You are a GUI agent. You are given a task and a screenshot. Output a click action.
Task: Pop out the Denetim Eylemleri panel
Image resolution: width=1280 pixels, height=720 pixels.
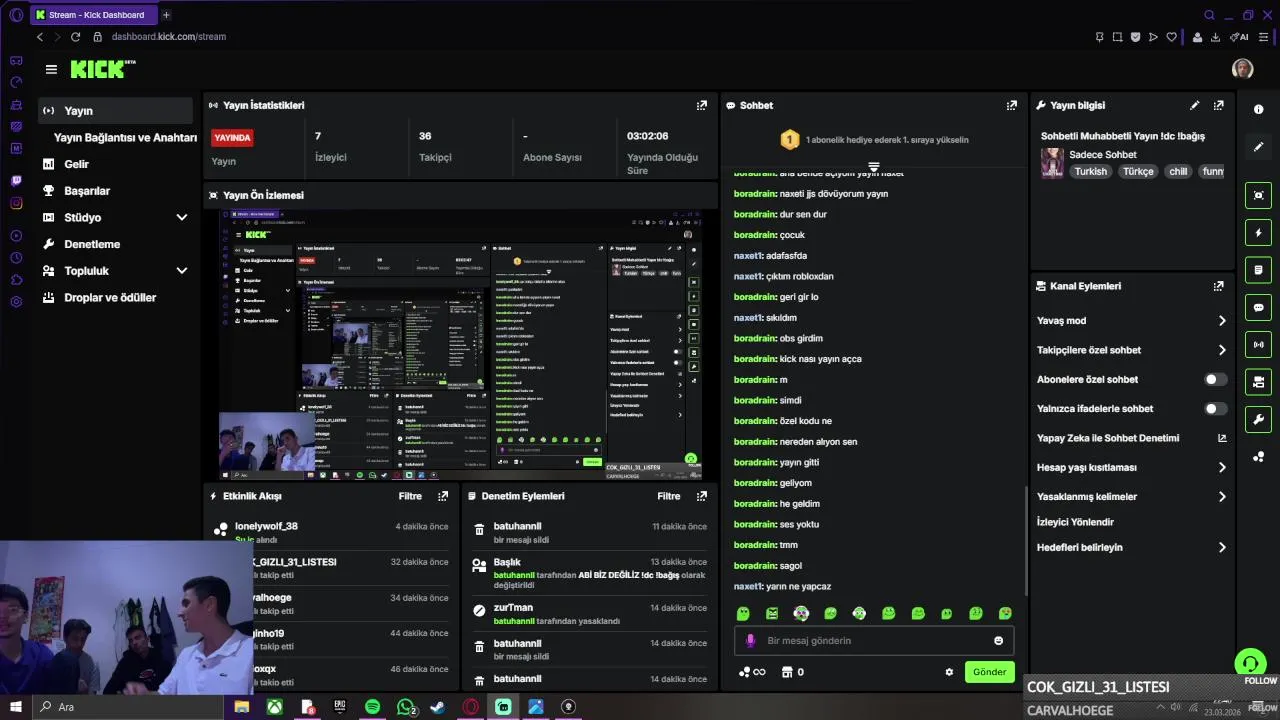click(701, 496)
